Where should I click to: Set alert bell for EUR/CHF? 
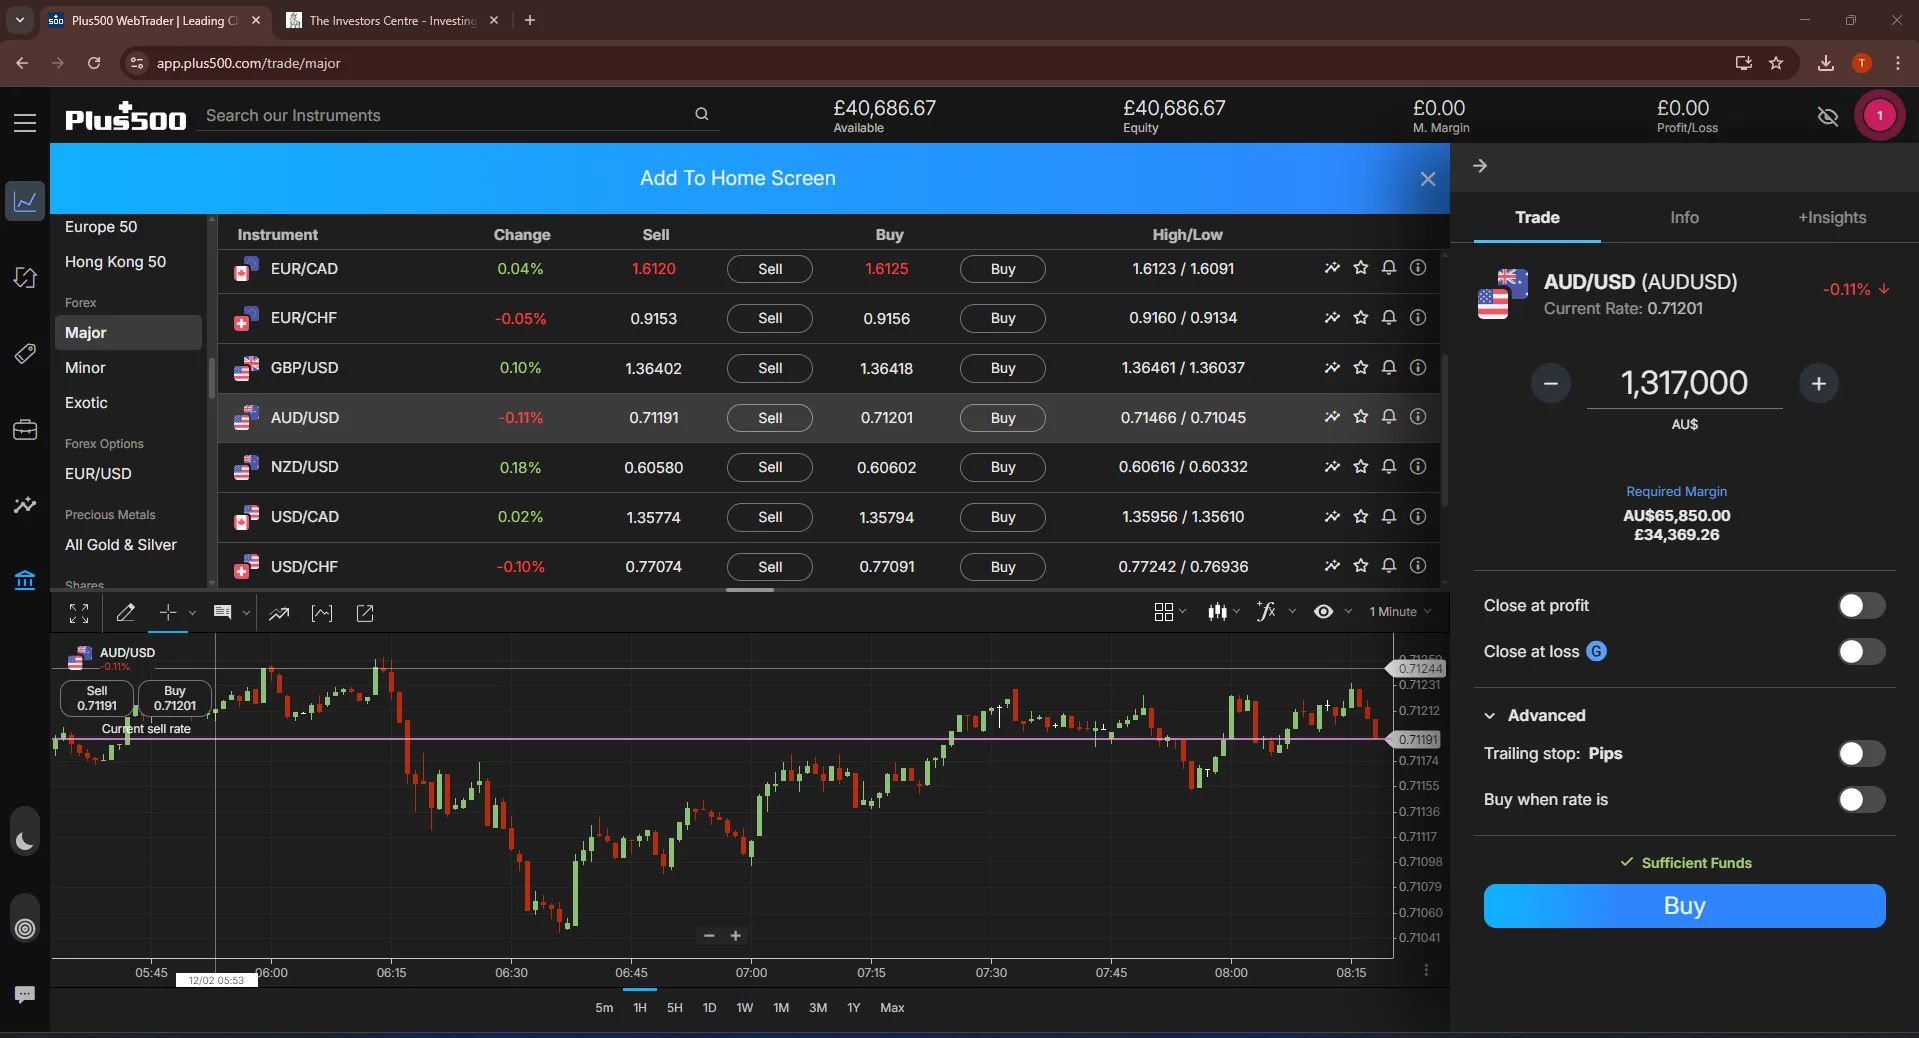coord(1389,317)
